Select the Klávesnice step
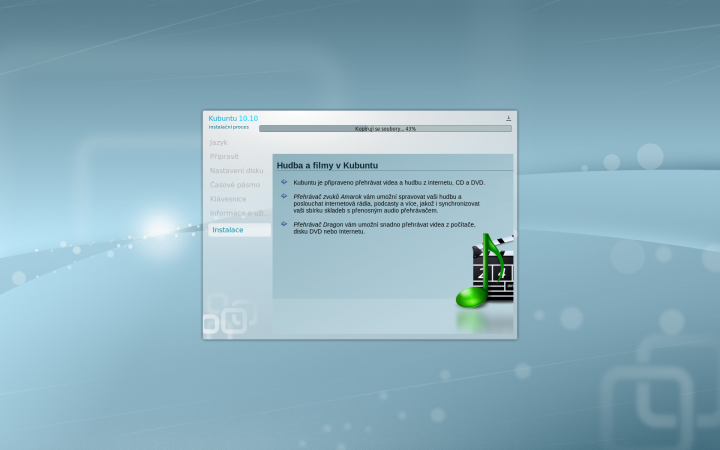Image resolution: width=720 pixels, height=450 pixels. [228, 199]
